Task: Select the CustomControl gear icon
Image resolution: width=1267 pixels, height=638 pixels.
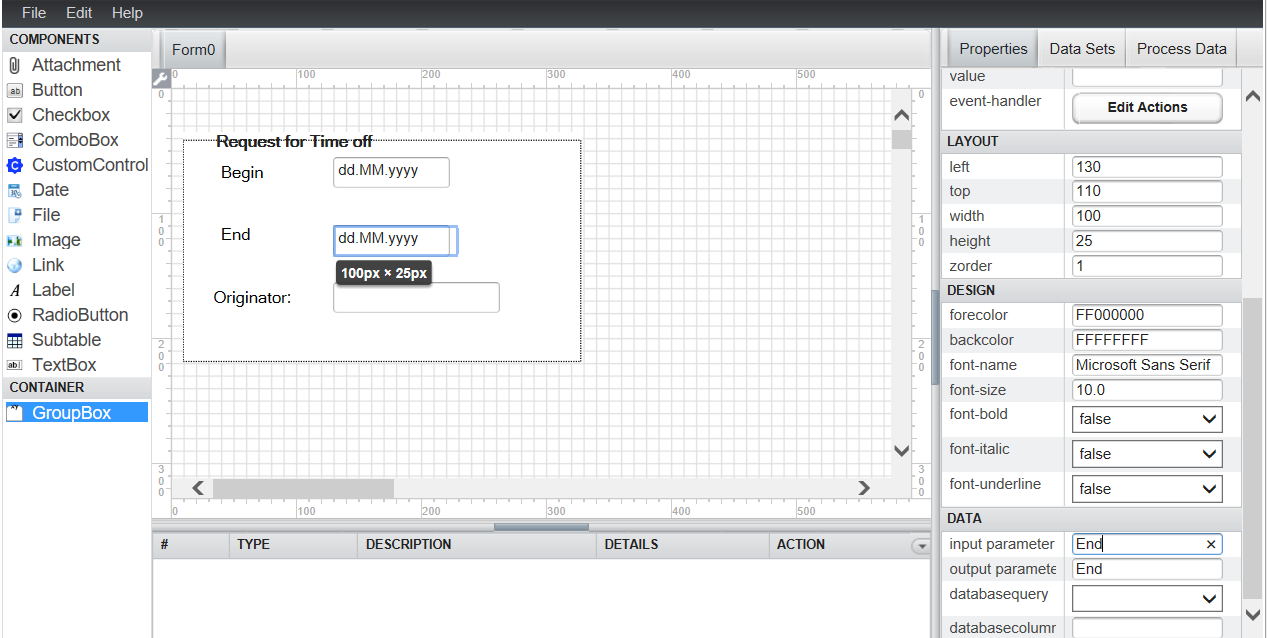Action: point(14,165)
